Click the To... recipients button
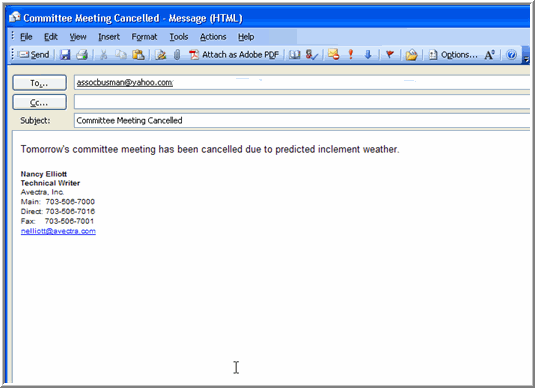Viewport: 535px width, 388px height. 40,83
